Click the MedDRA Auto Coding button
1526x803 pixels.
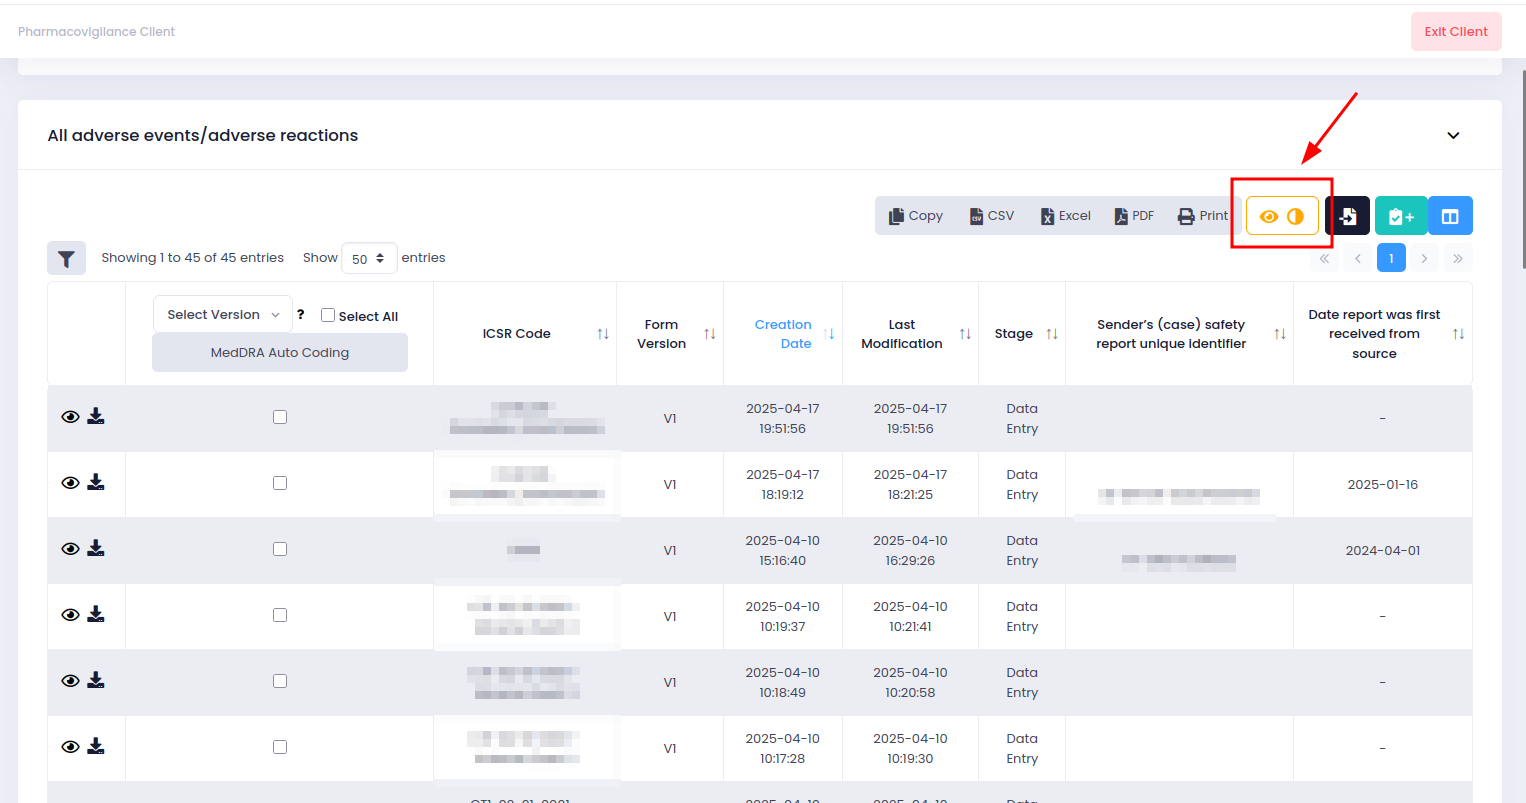click(x=280, y=353)
